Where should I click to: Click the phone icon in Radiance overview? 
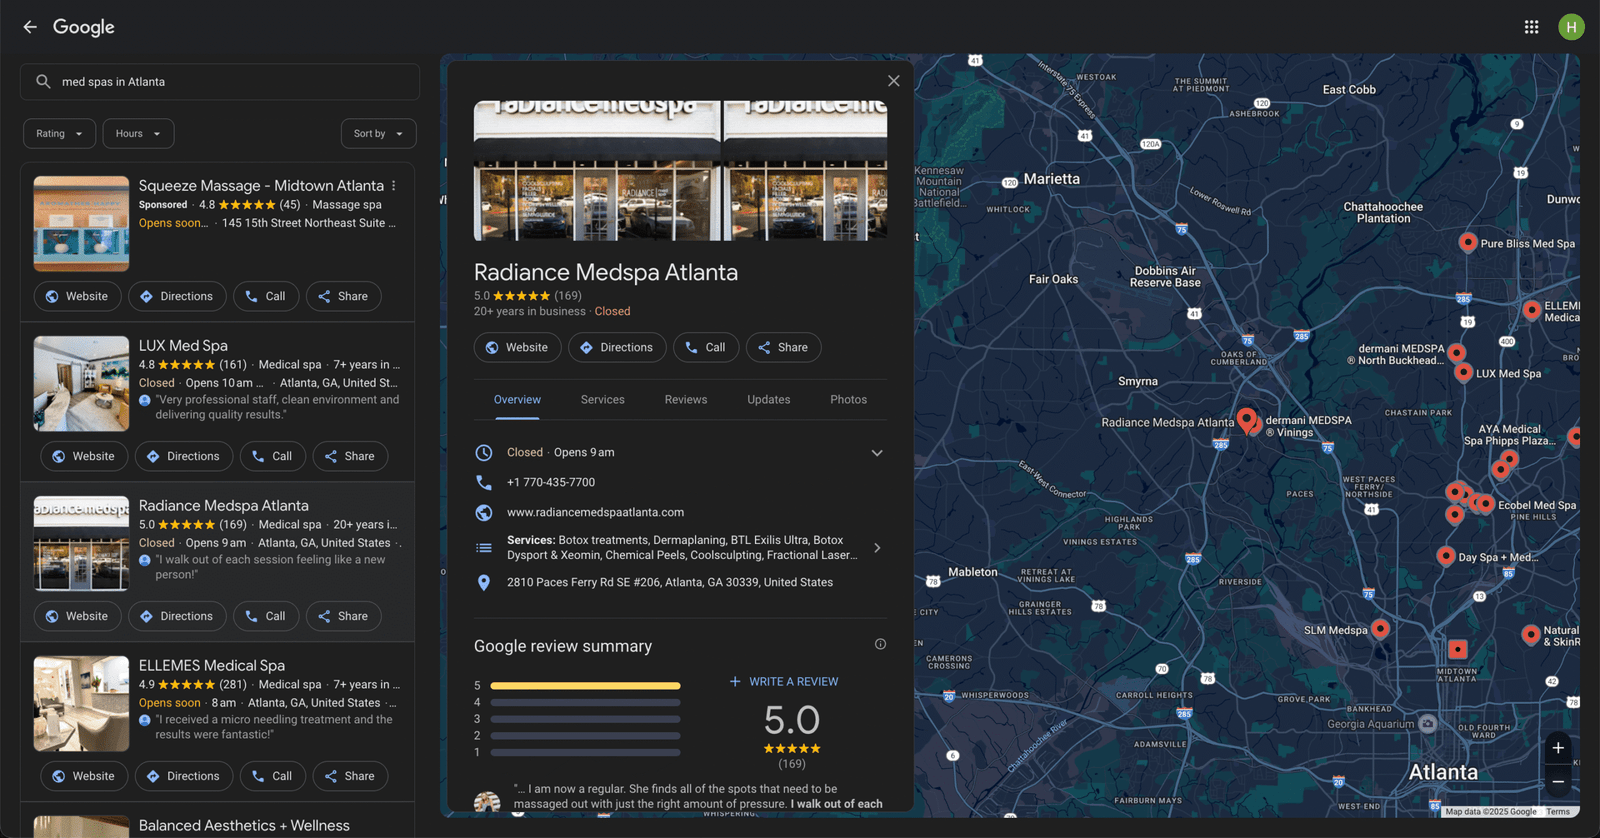click(x=484, y=482)
